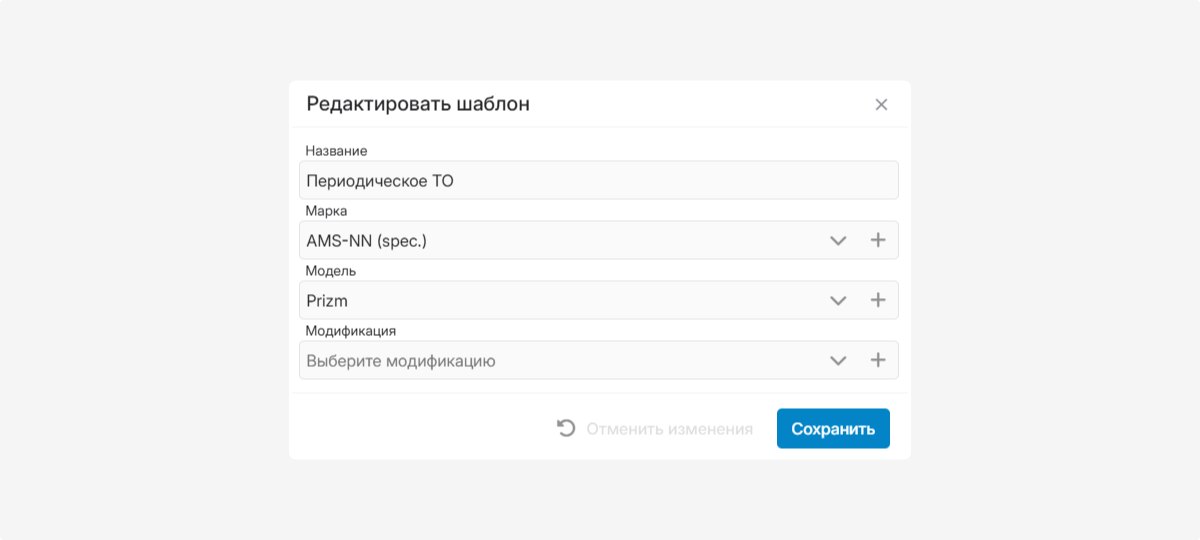Click the gray backdrop outside the dialog
The width and height of the screenshot is (1200, 540).
(140, 270)
